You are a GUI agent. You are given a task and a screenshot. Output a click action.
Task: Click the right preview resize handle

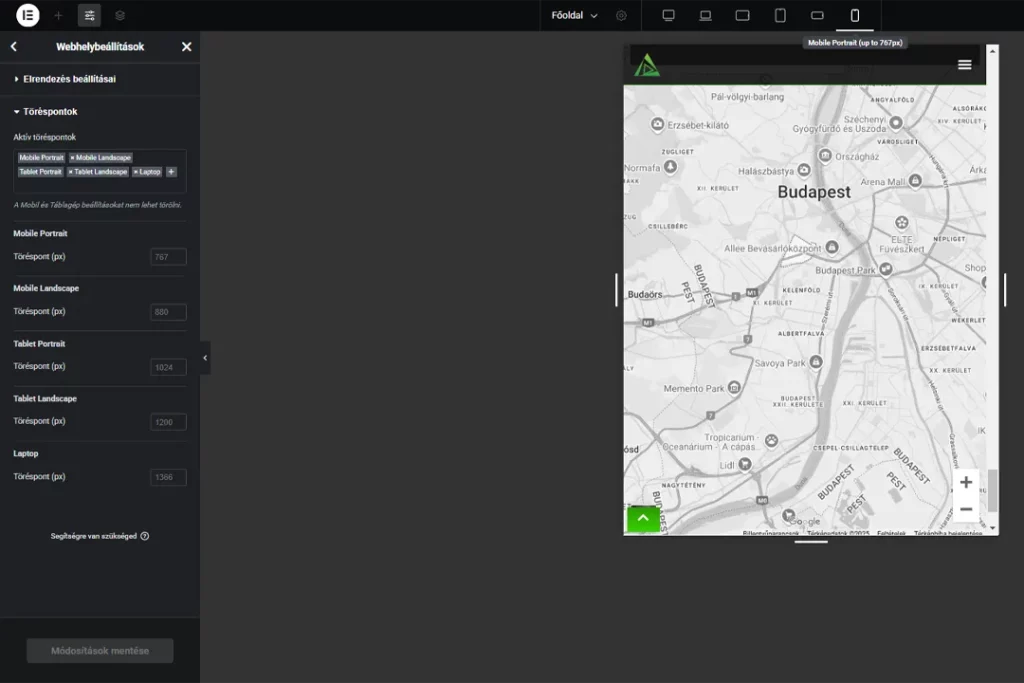(1005, 290)
